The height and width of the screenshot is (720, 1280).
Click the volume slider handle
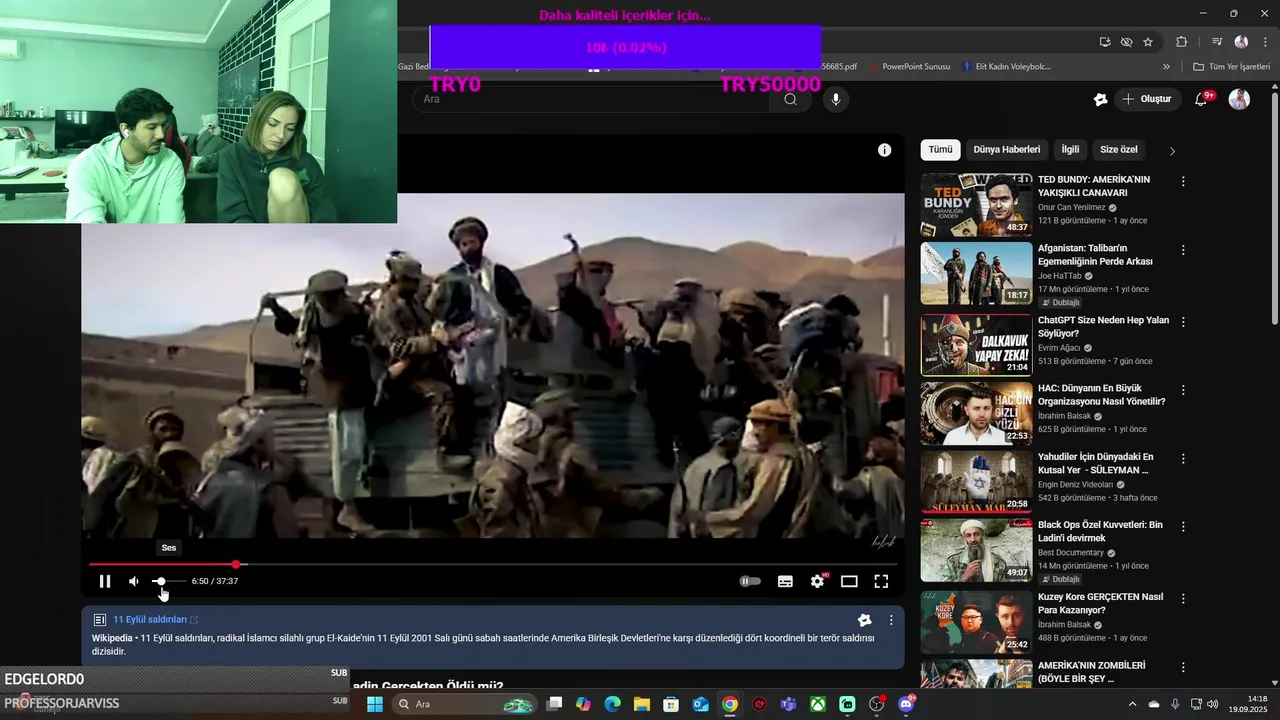point(160,581)
